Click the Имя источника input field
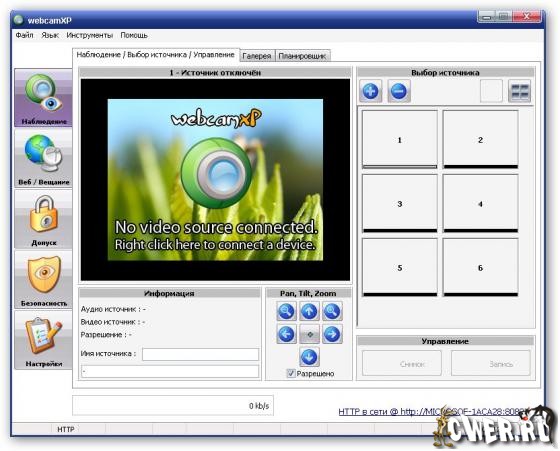The height and width of the screenshot is (451, 560). (200, 354)
